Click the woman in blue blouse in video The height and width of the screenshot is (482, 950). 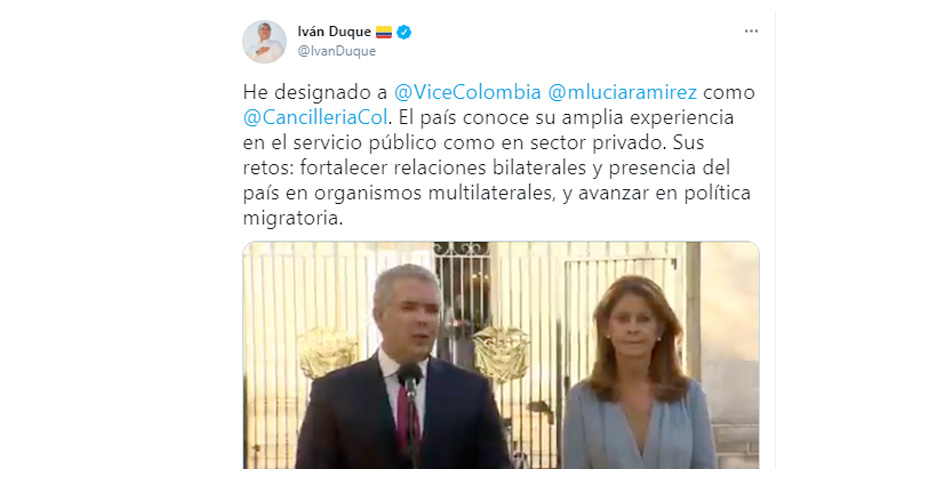[x=636, y=372]
